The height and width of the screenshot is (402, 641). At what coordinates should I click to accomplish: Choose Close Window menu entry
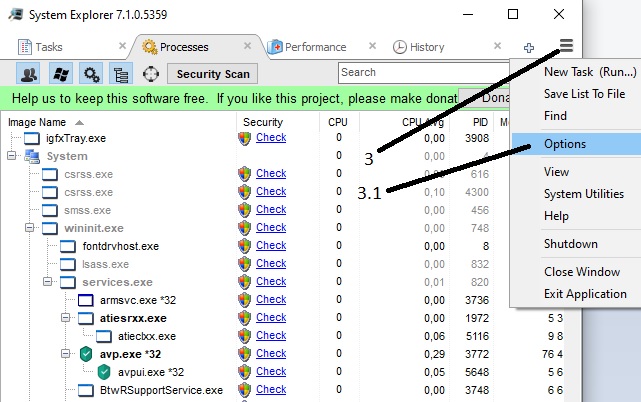tap(582, 272)
